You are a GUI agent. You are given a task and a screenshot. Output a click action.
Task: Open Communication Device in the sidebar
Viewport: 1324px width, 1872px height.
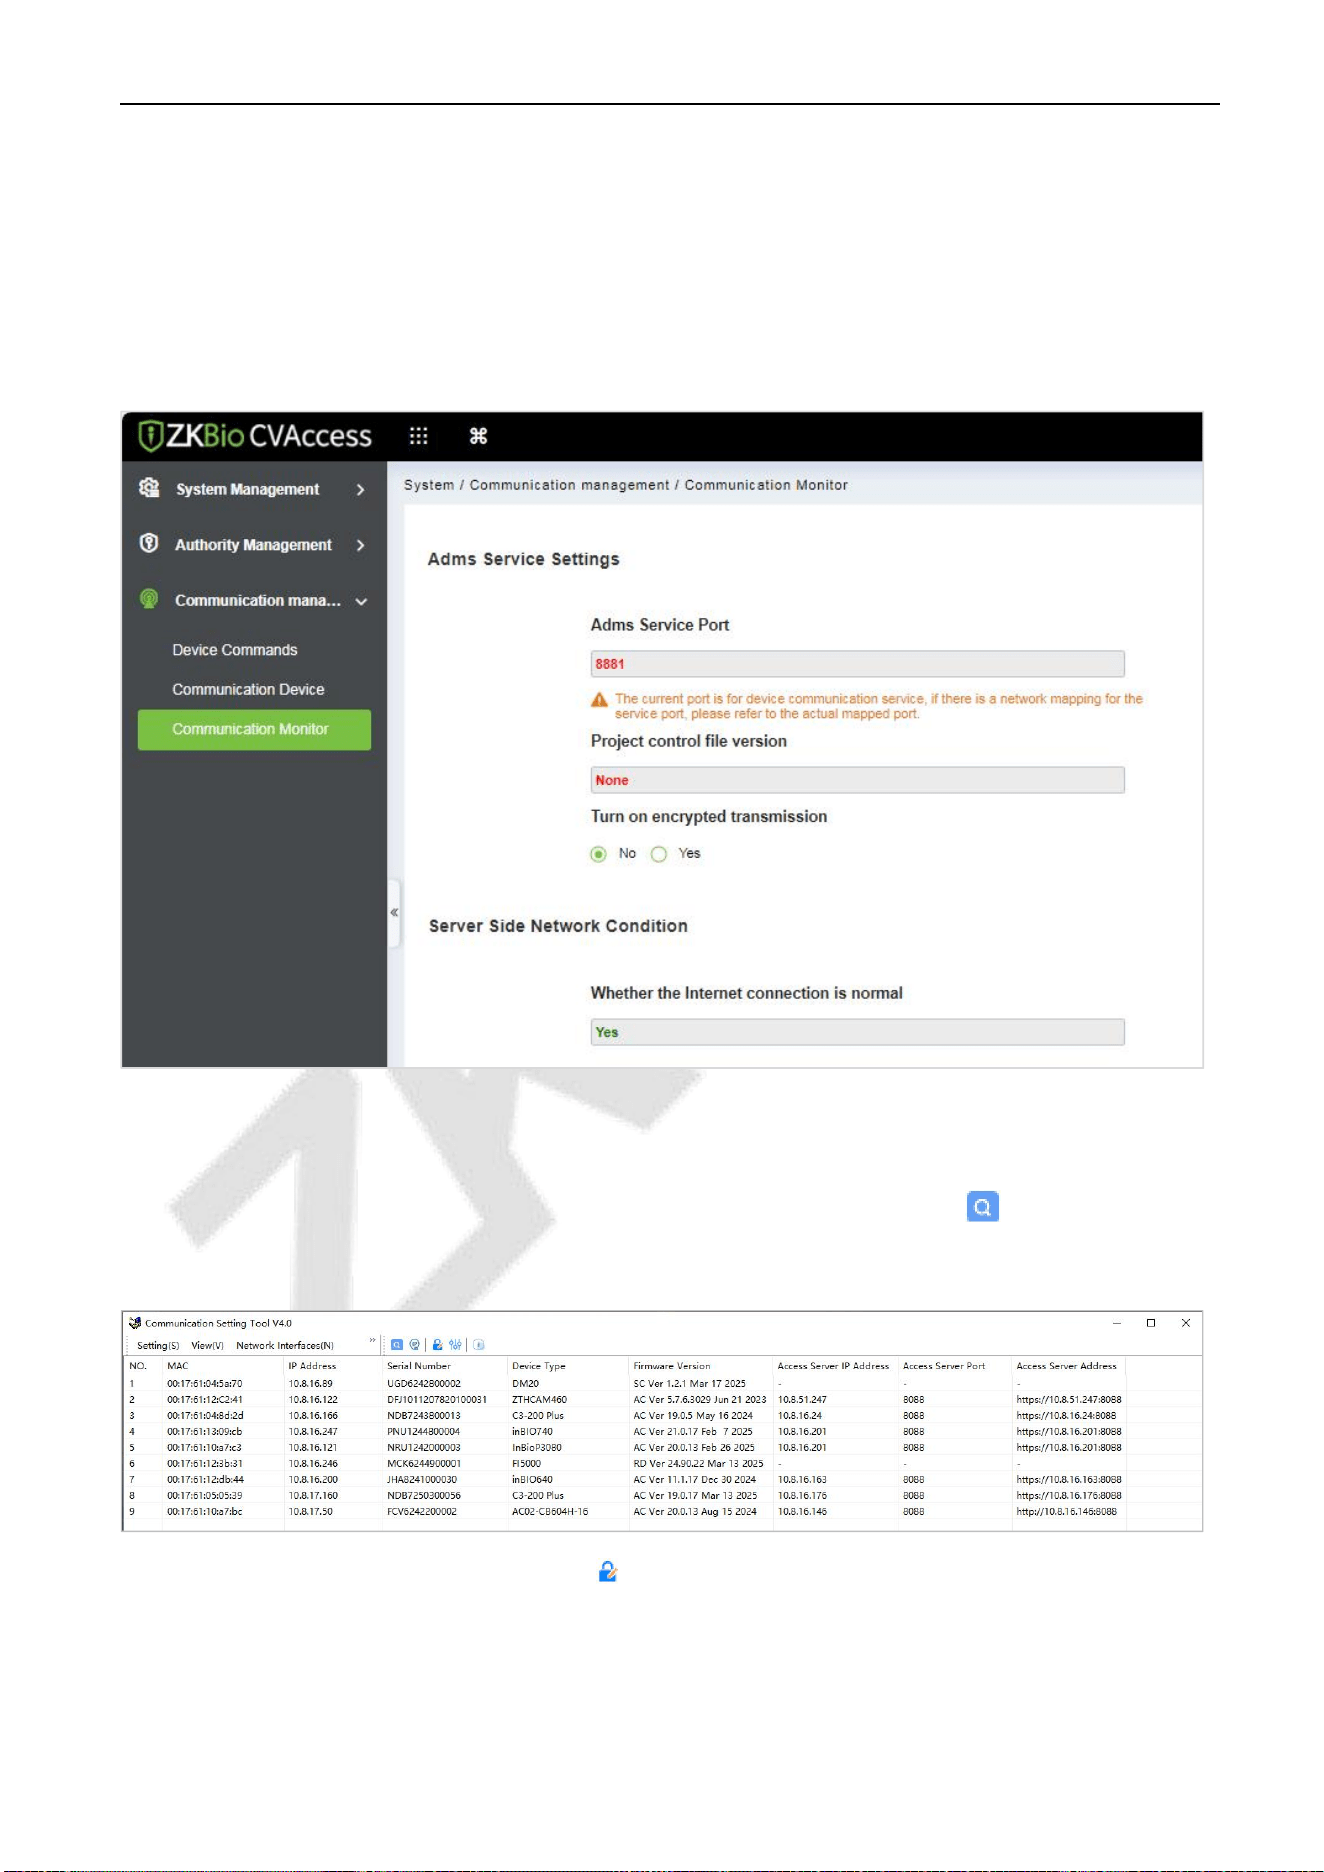click(x=248, y=689)
